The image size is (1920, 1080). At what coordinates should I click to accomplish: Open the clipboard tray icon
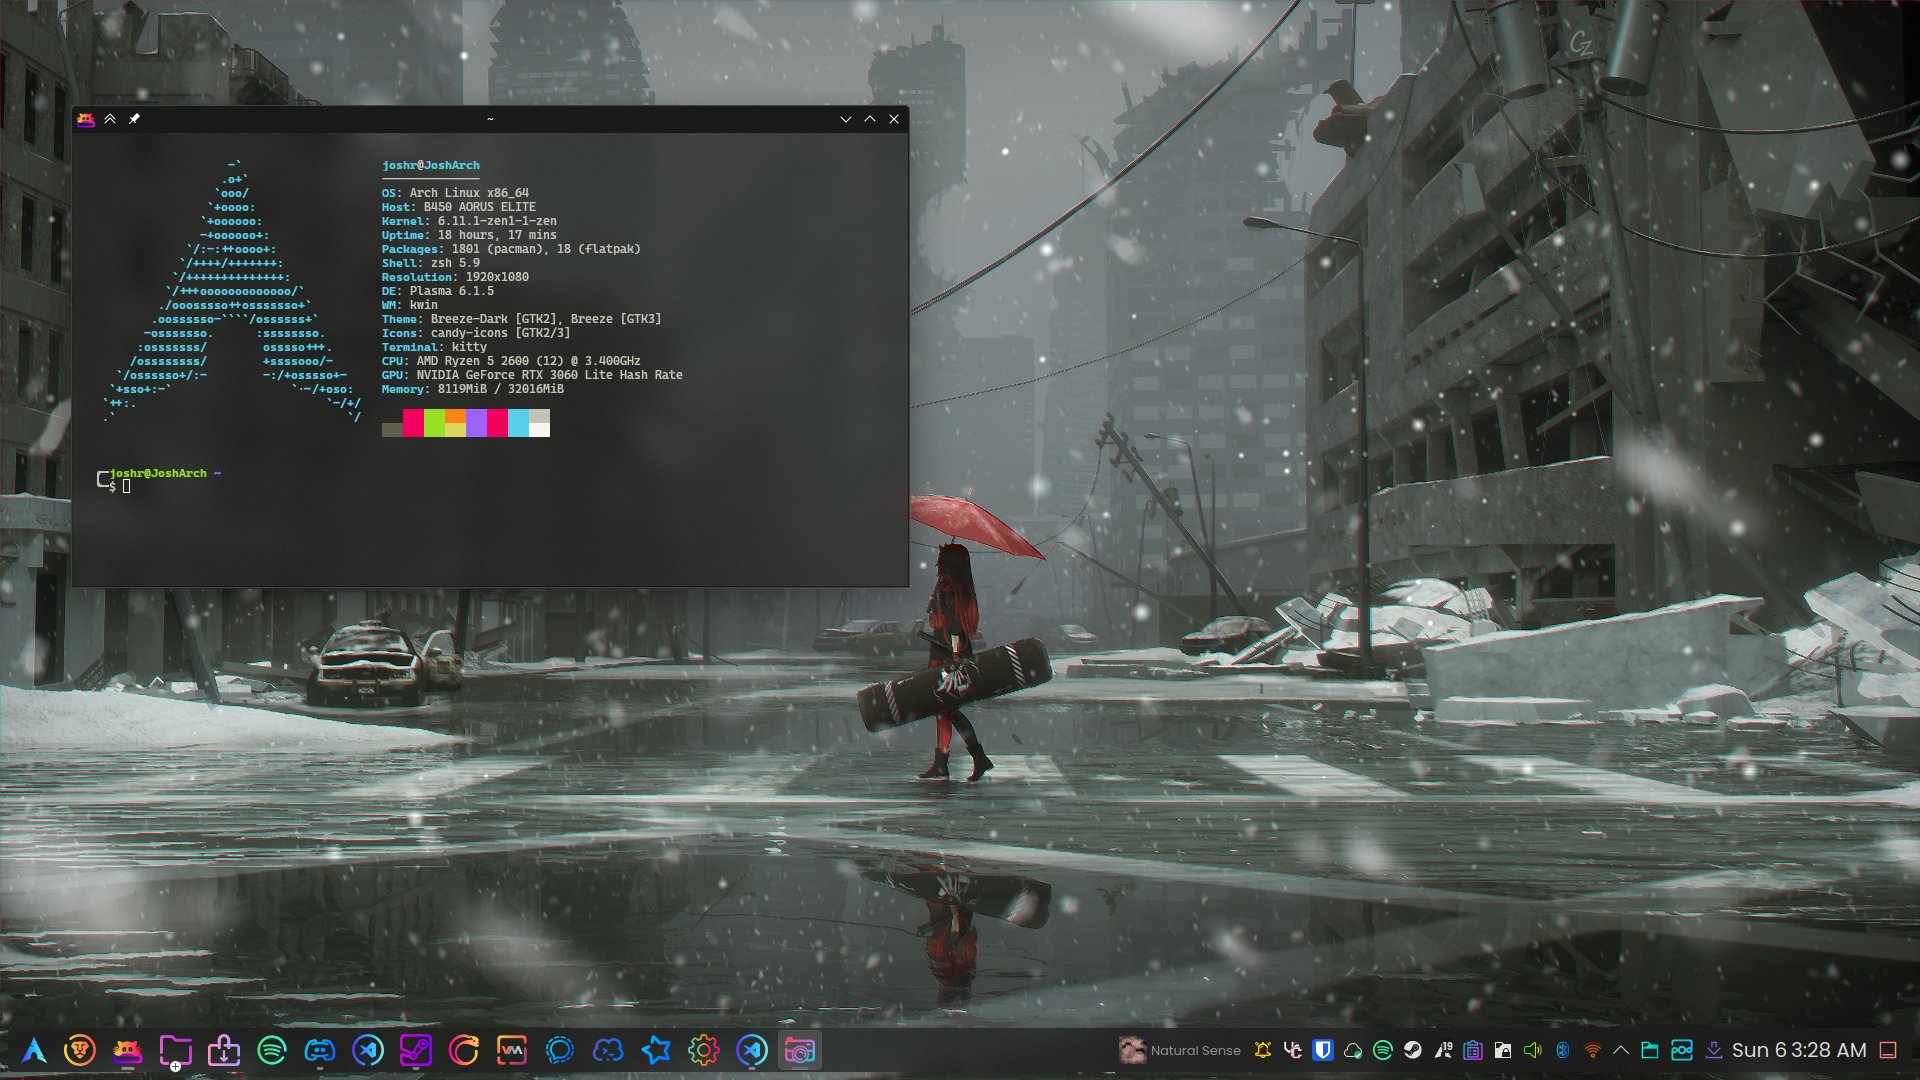point(1473,1051)
